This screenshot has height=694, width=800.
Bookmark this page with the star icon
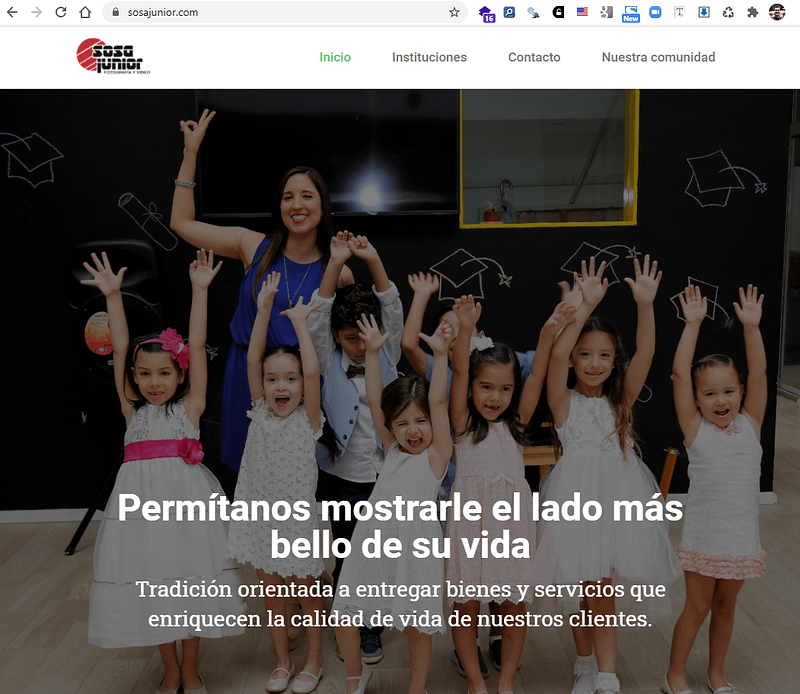pos(454,12)
